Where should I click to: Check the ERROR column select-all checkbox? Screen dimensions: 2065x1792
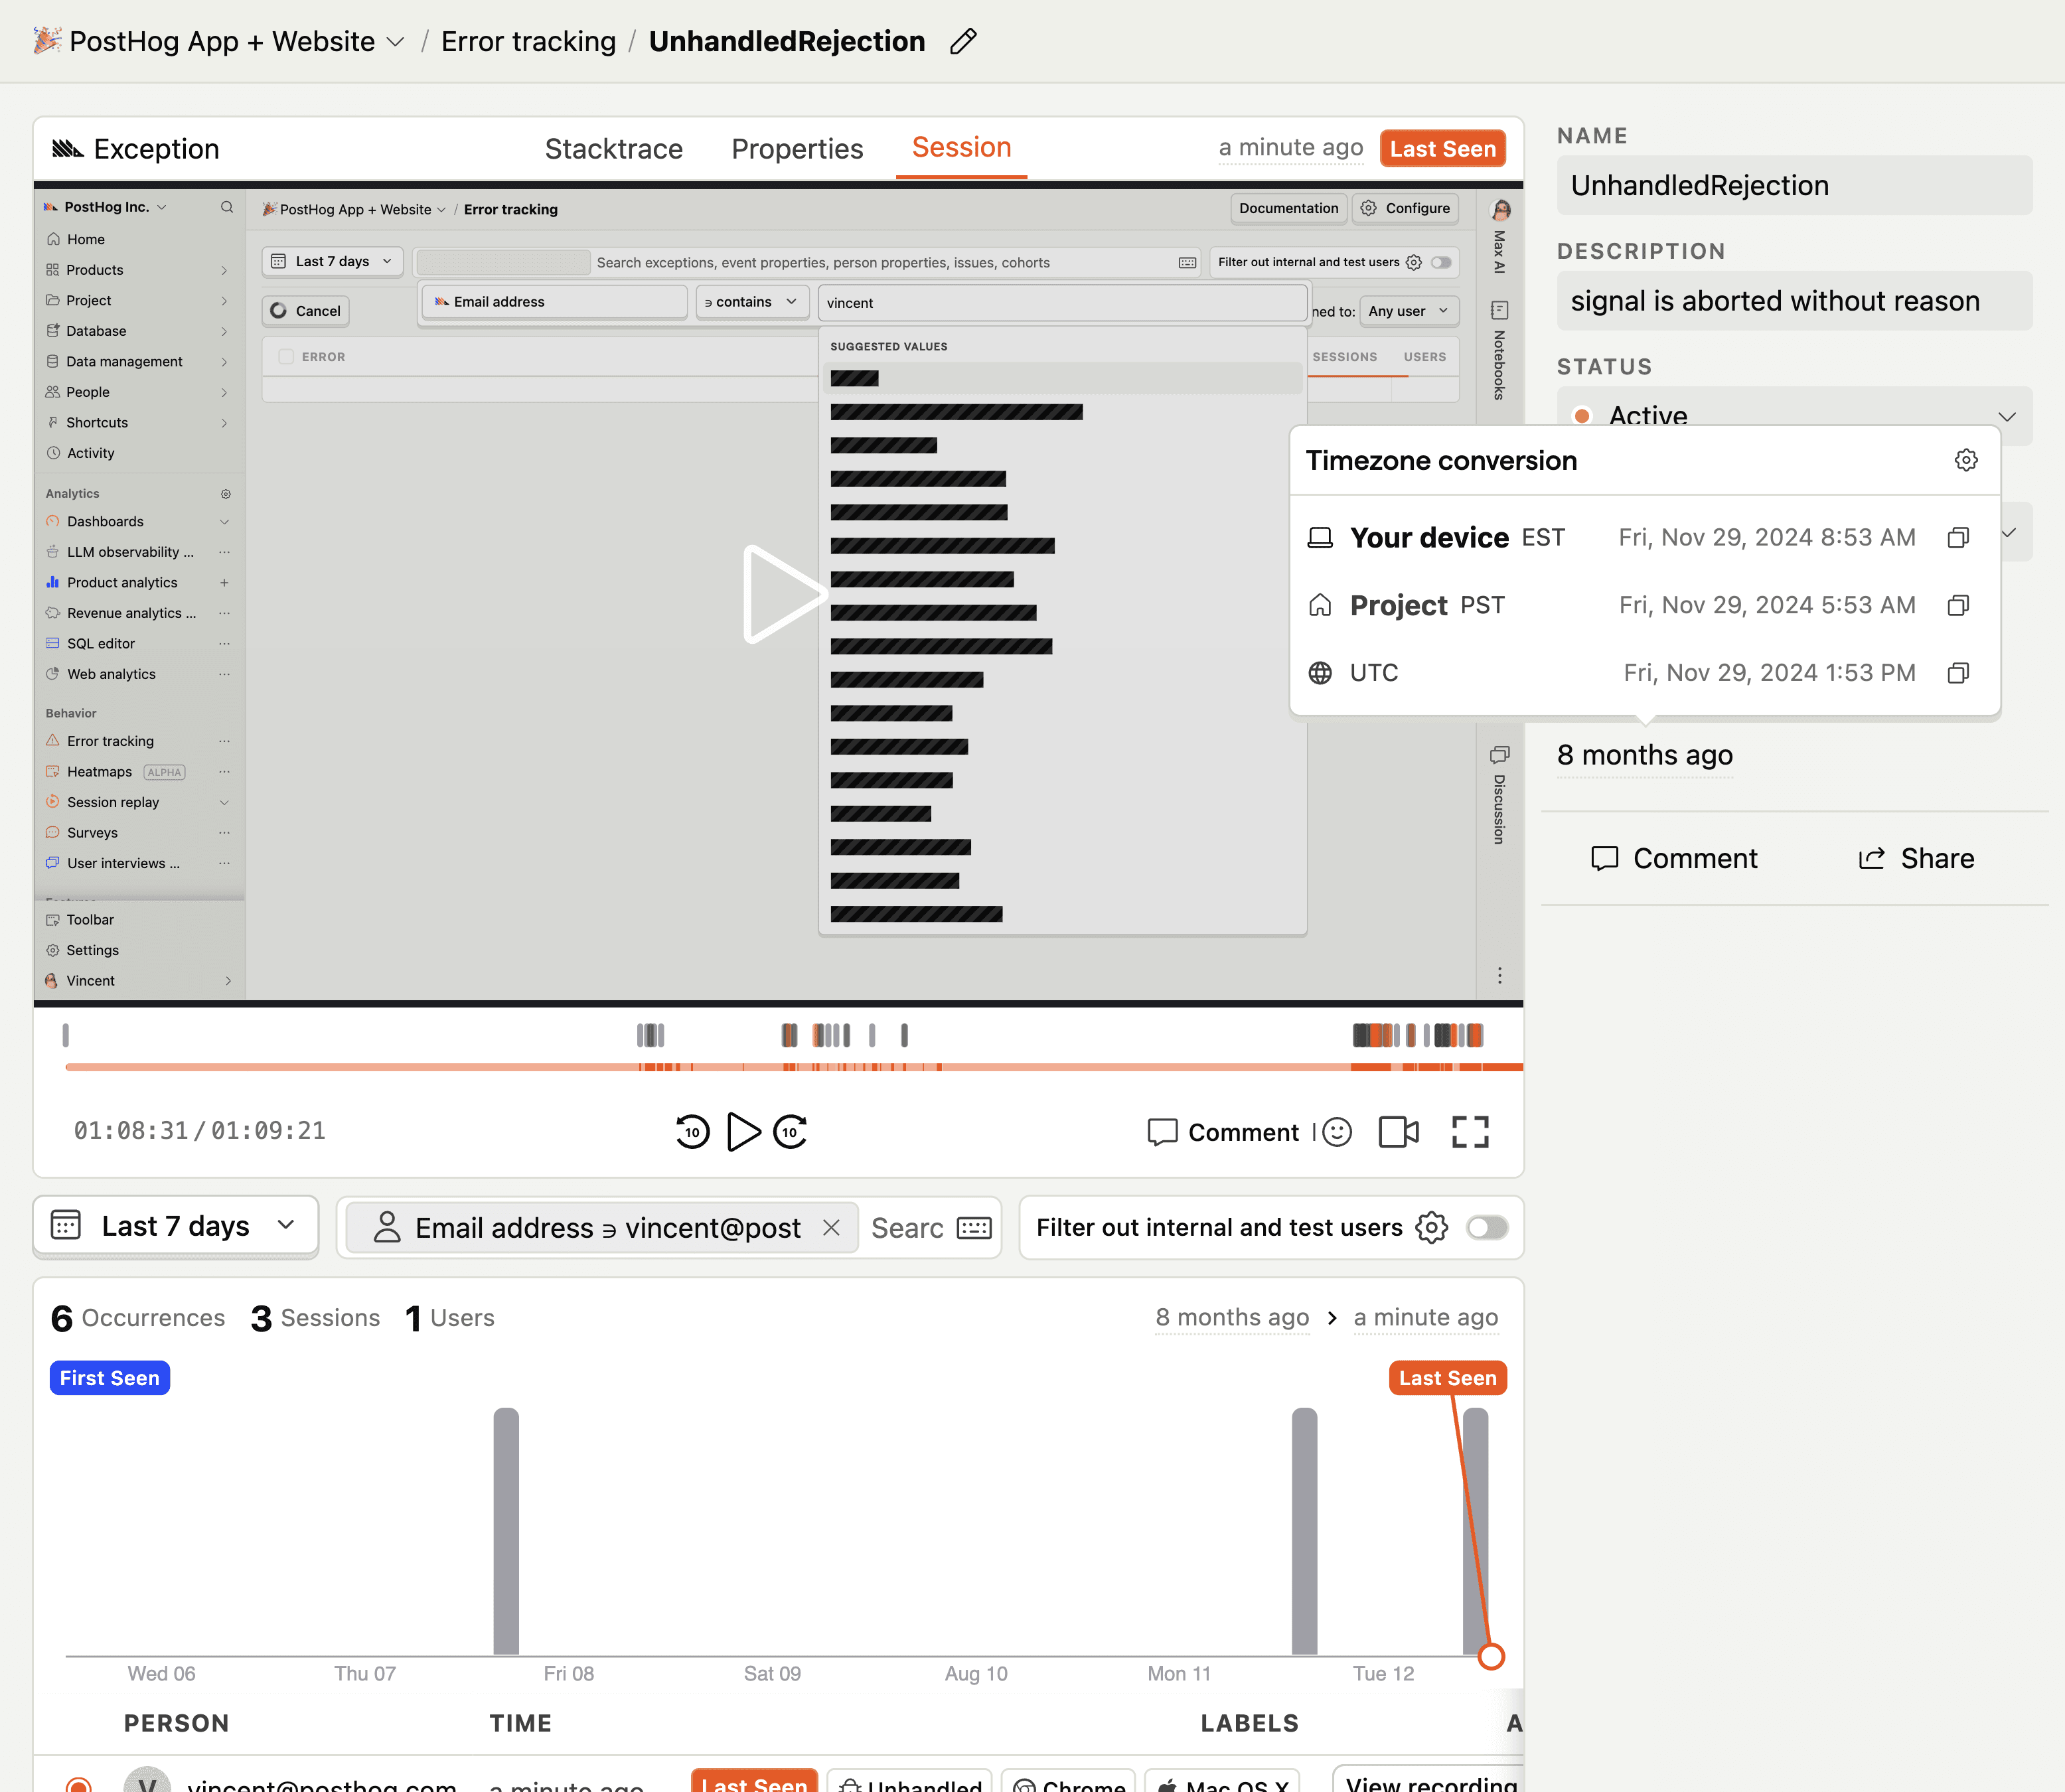pos(286,357)
